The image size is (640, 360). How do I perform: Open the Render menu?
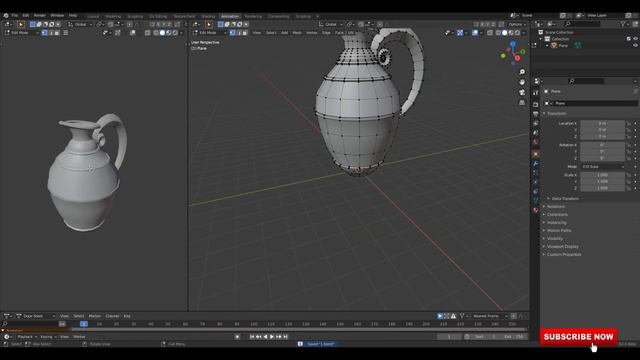pos(40,16)
